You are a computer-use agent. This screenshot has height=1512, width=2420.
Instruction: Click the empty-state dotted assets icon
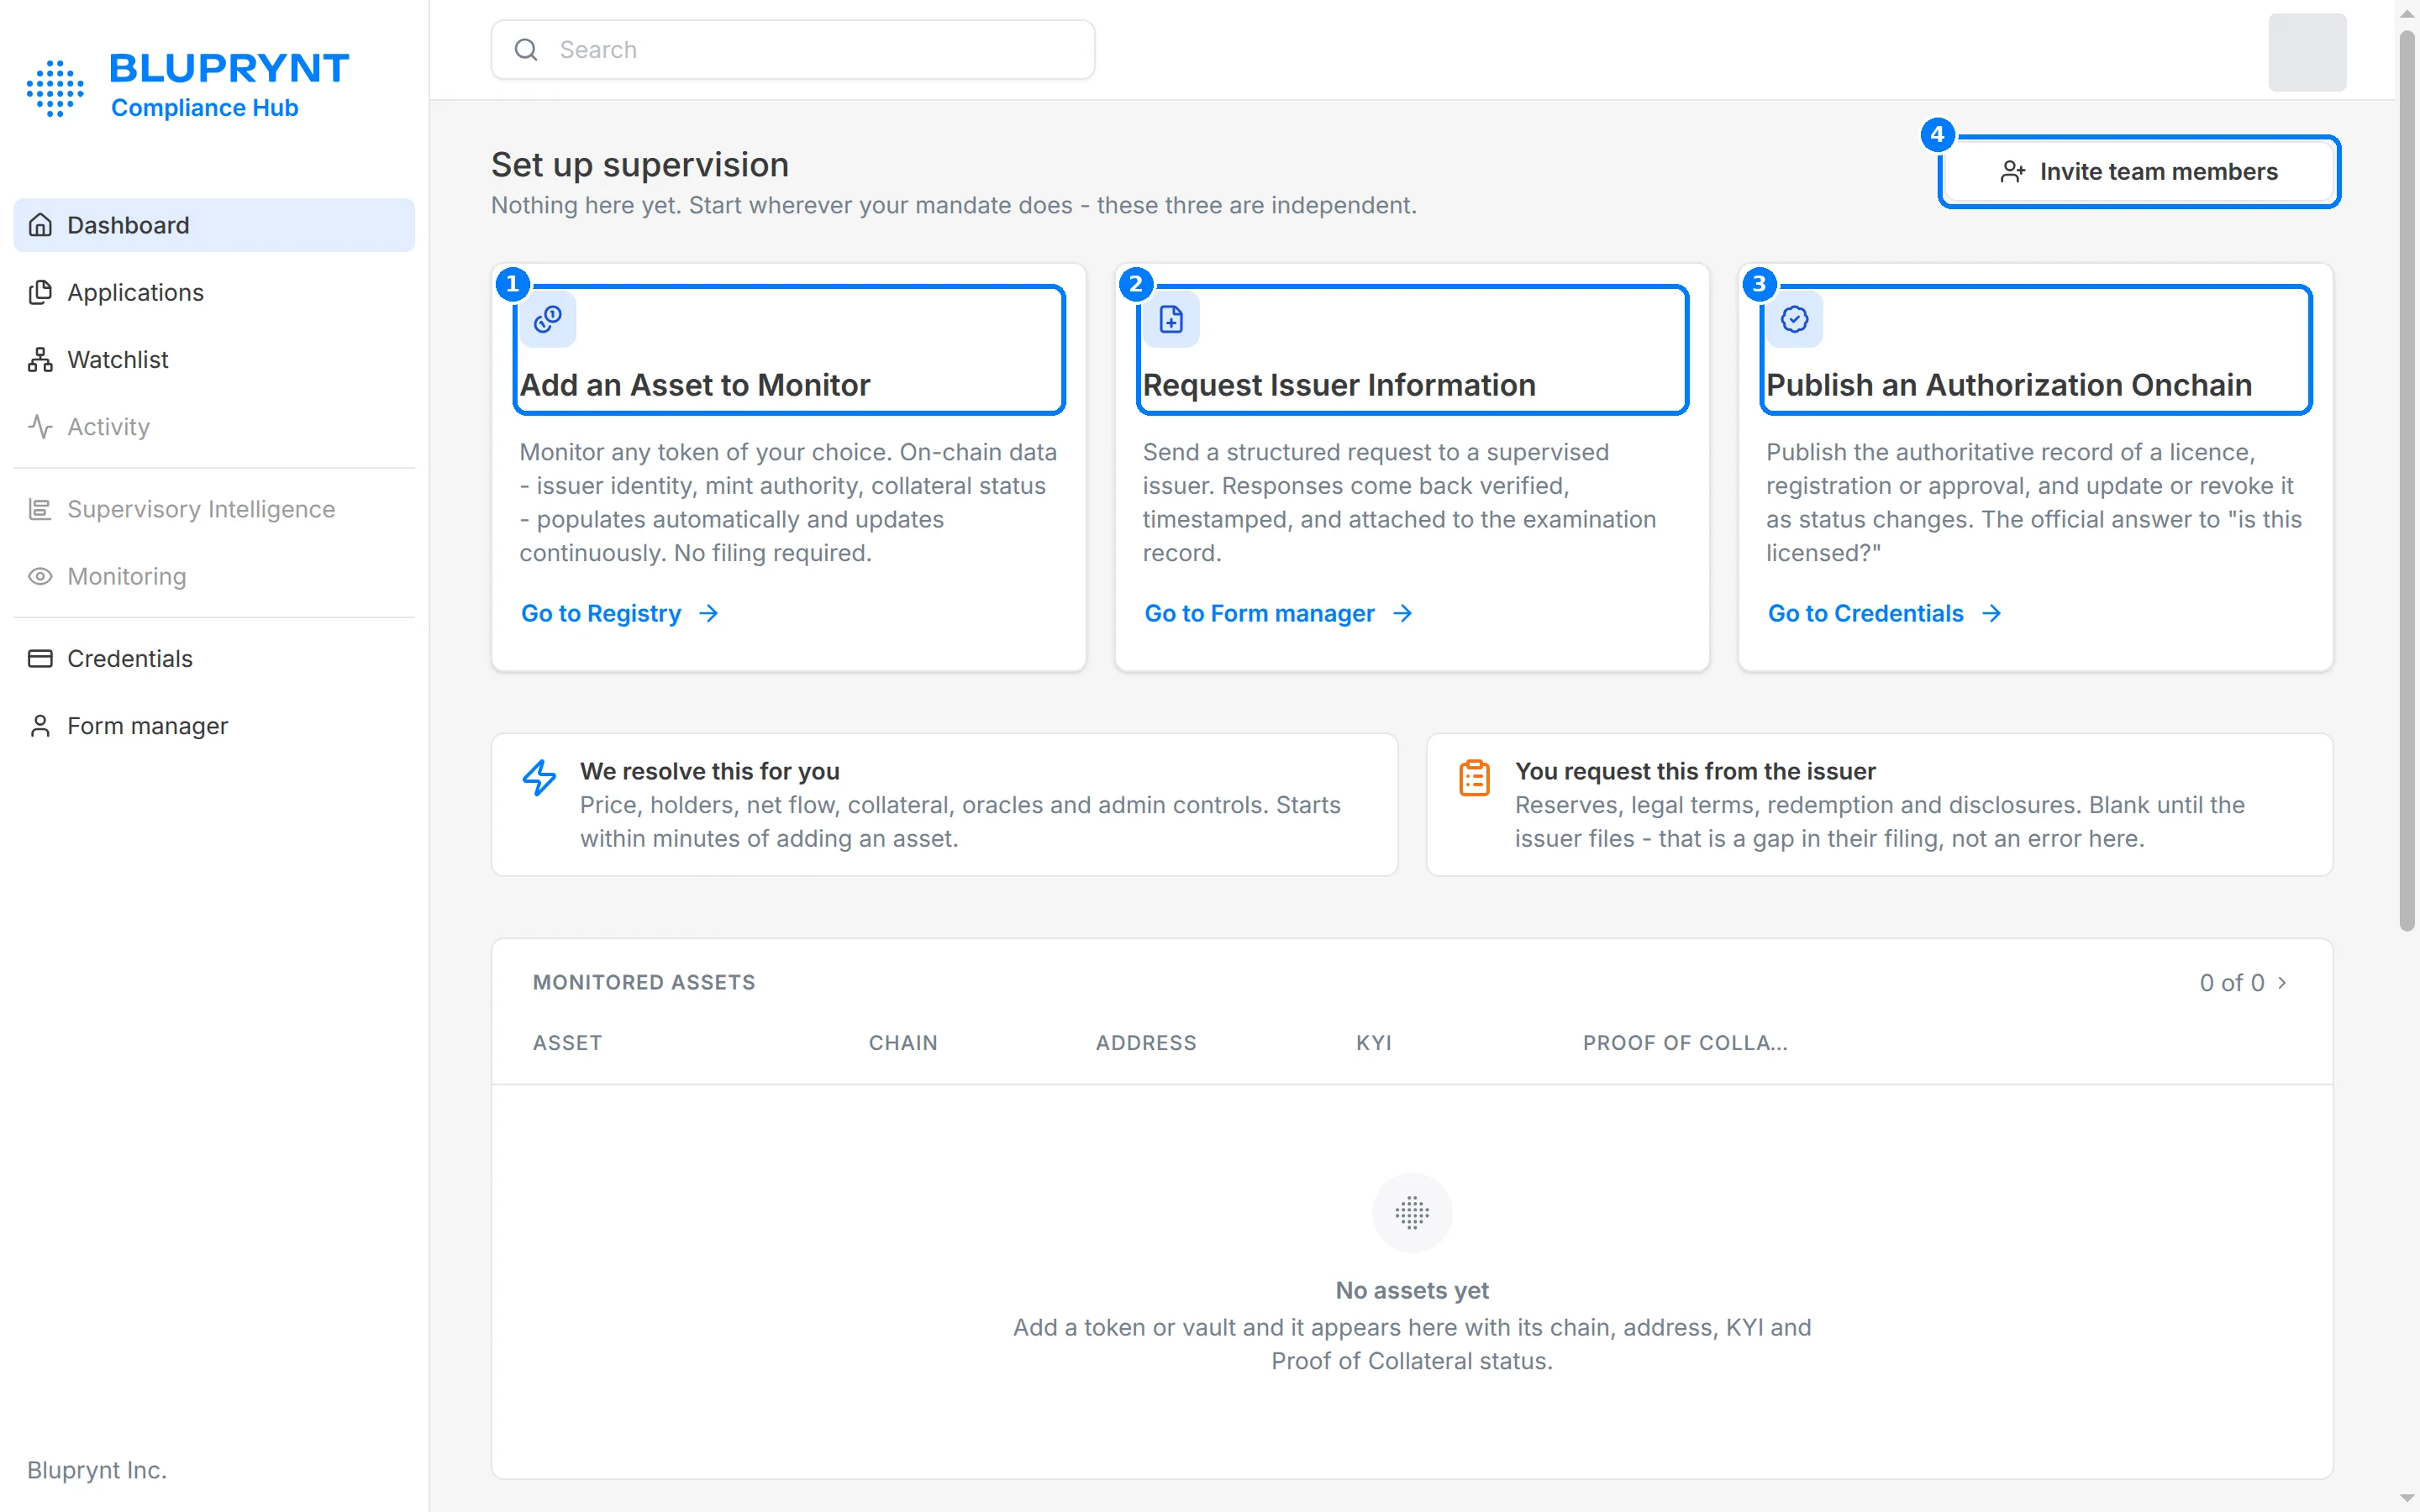pos(1412,1212)
